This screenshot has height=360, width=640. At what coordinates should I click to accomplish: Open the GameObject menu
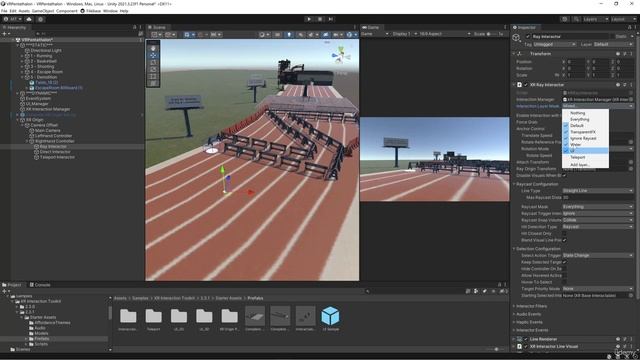42,11
